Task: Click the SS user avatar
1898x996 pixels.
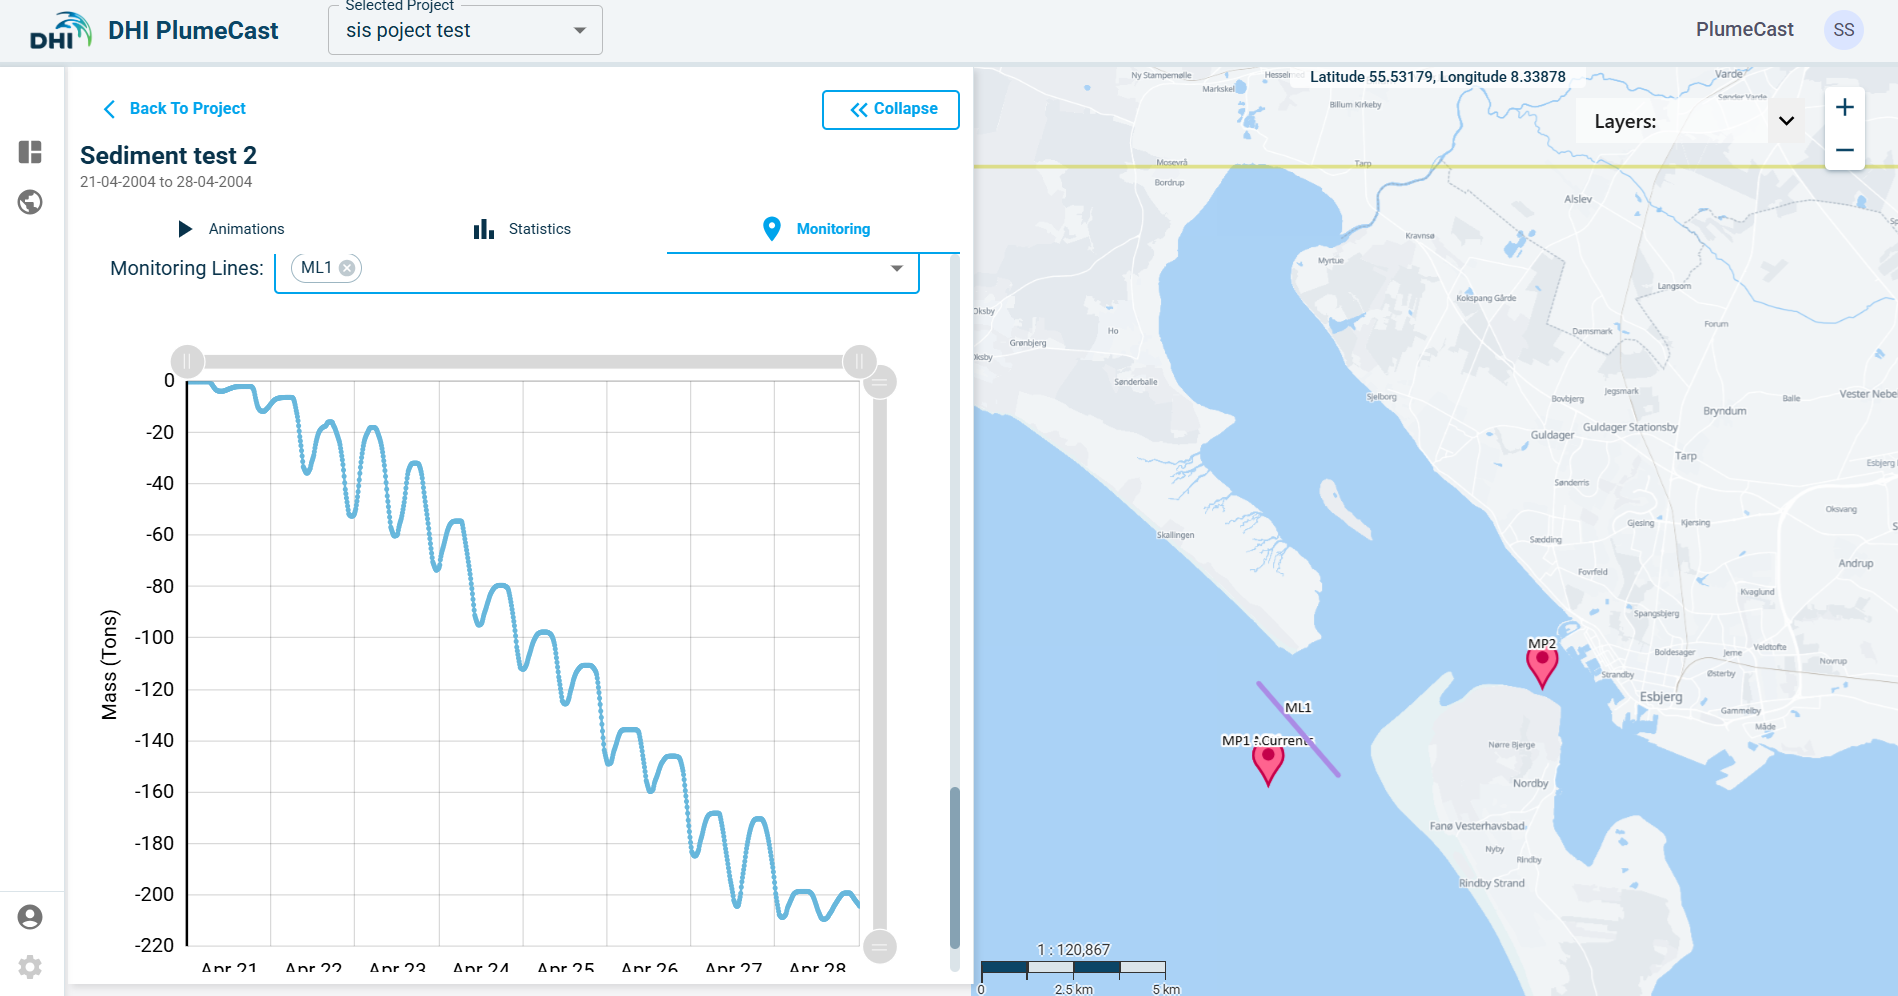Action: [x=1843, y=30]
